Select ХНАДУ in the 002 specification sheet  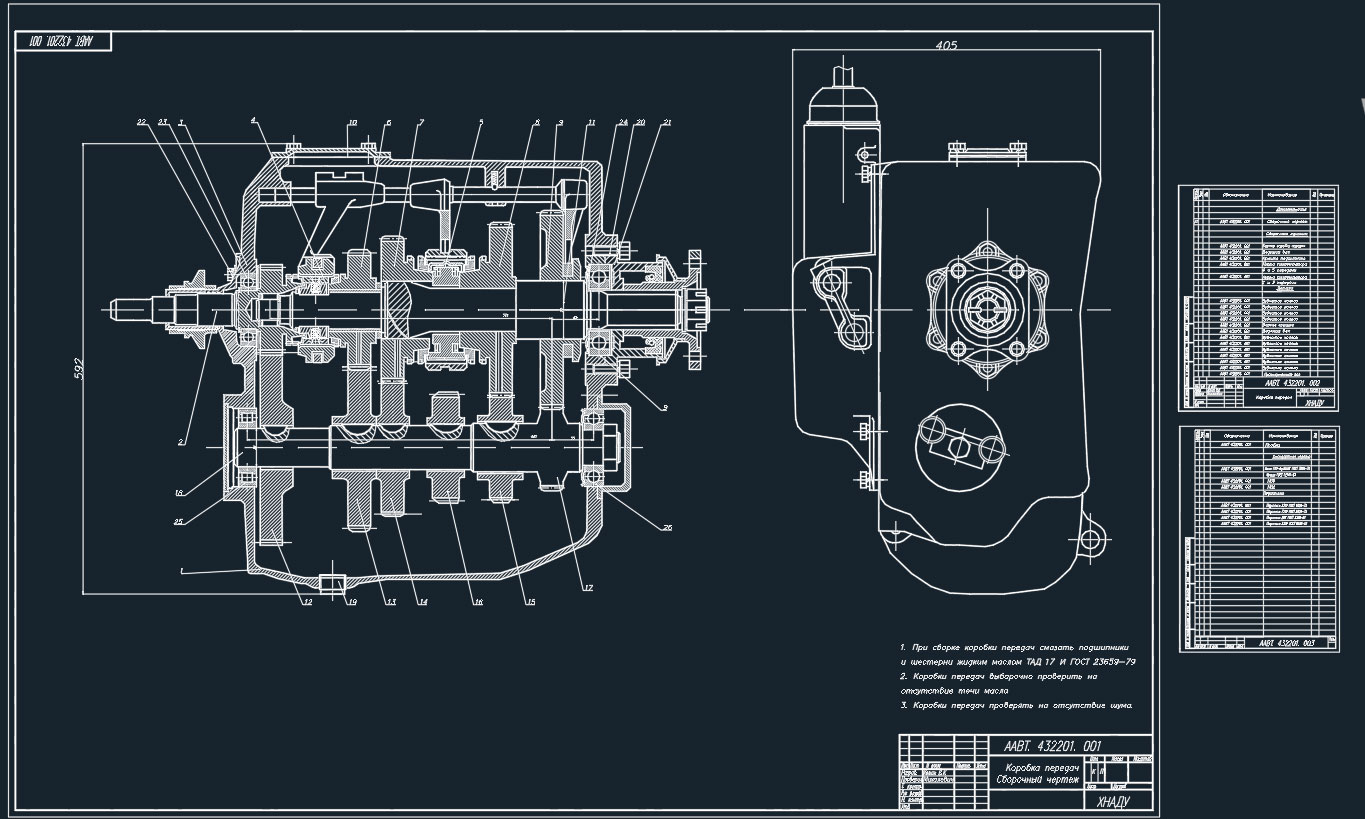tap(1313, 403)
